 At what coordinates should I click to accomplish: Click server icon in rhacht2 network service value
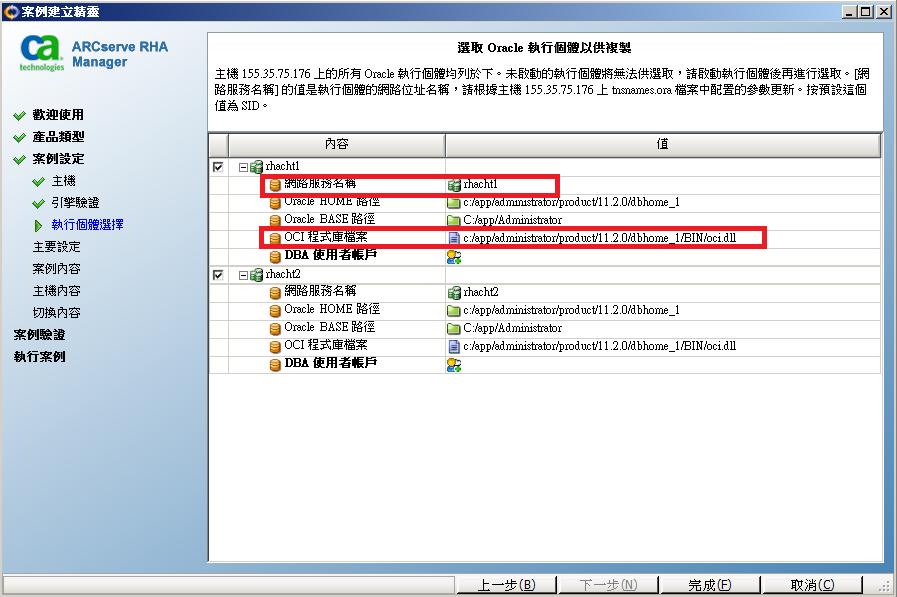(454, 293)
